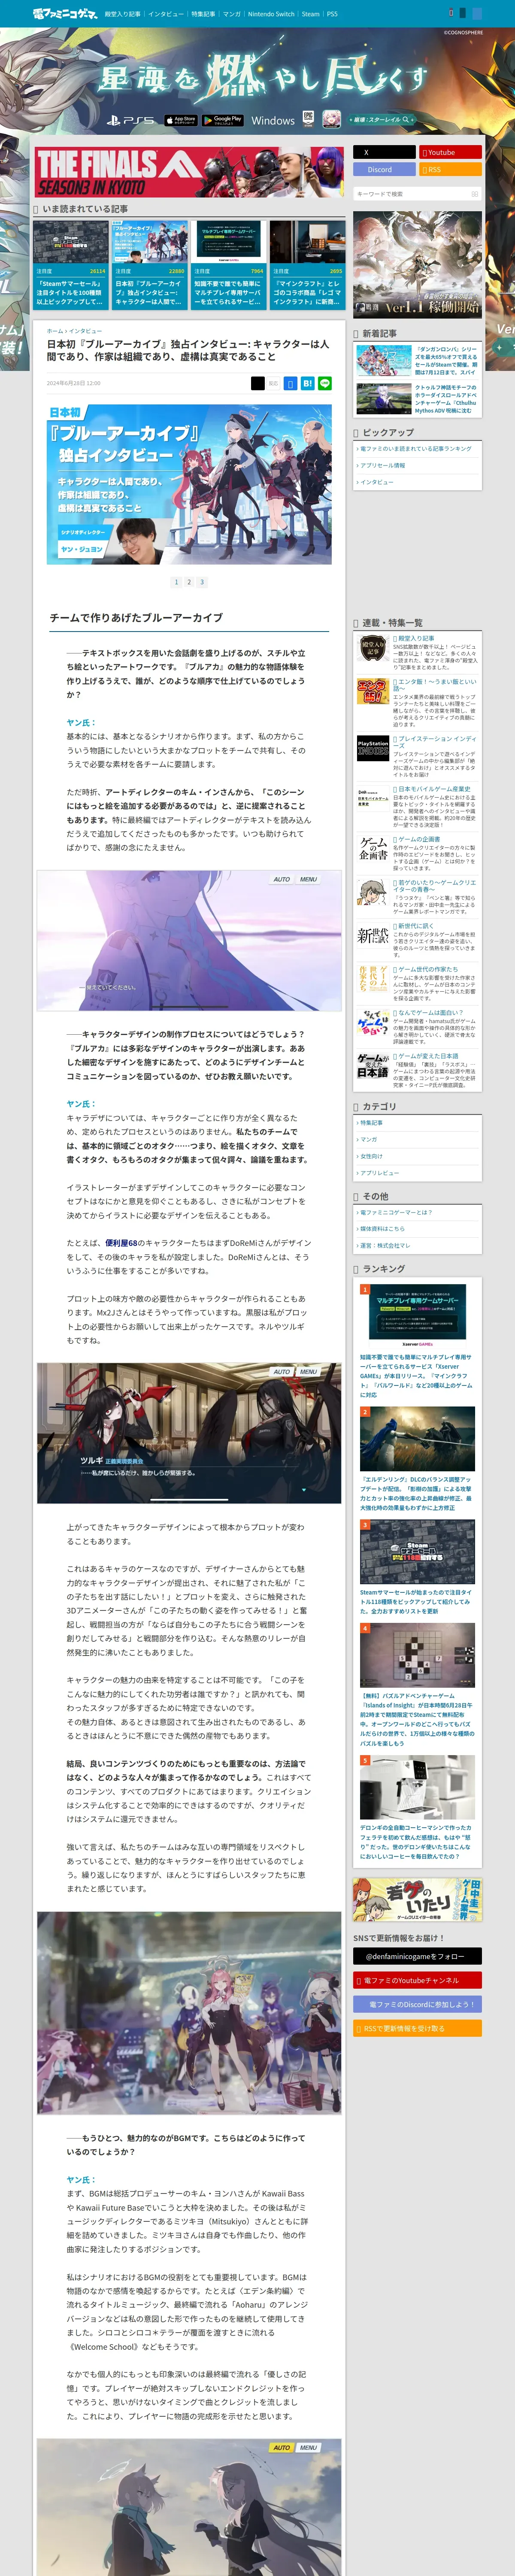Open the 特集記事 item in the top navigation

[203, 14]
